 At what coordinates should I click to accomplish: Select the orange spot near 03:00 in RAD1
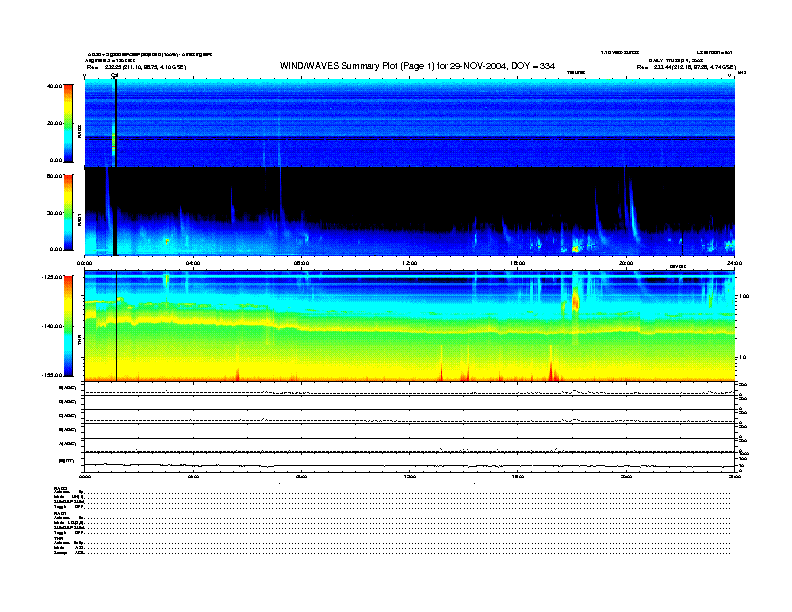[166, 241]
